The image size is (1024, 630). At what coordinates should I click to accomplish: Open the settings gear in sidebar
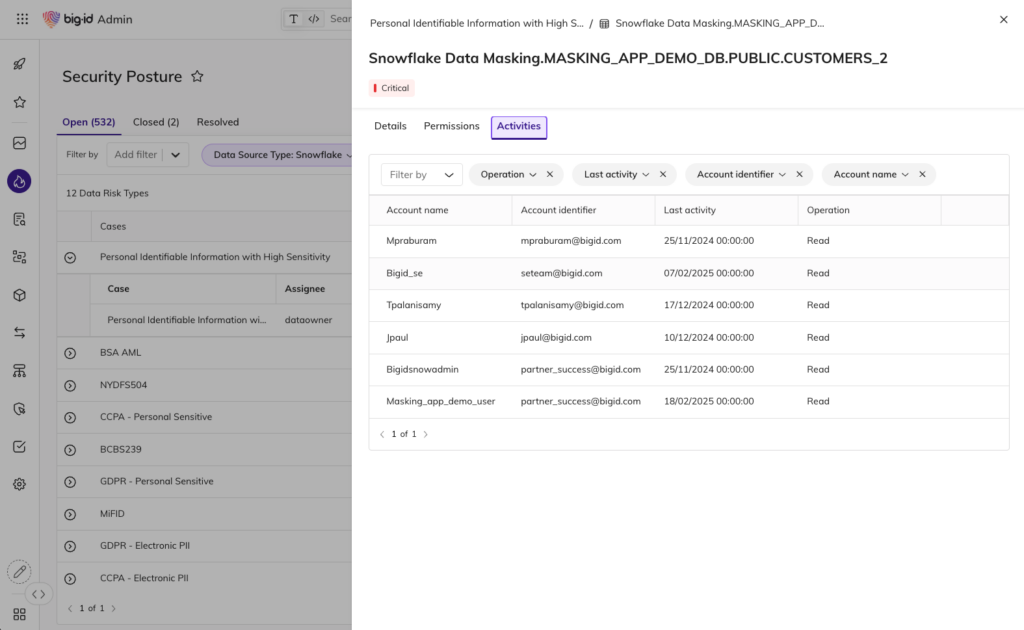(19, 484)
